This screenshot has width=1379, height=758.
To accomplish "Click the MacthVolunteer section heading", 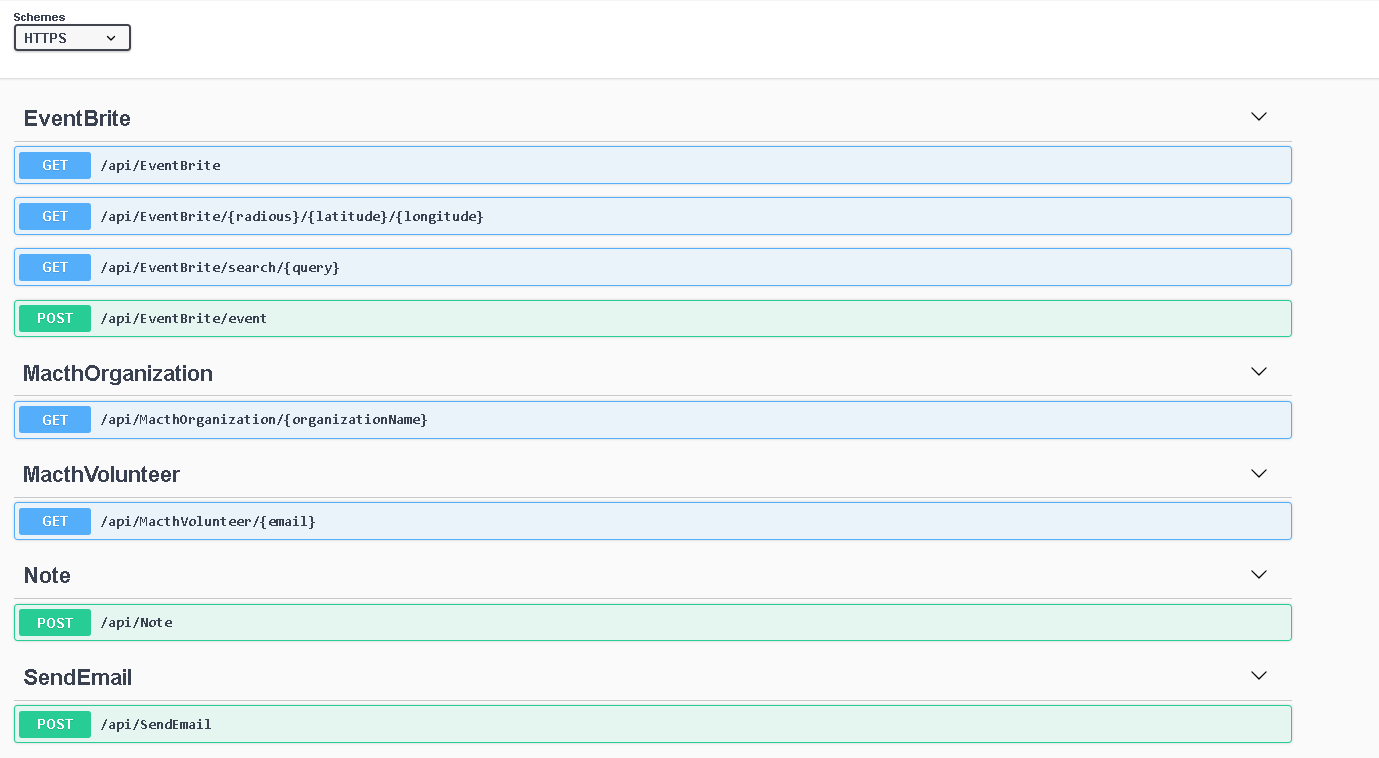I will (101, 474).
